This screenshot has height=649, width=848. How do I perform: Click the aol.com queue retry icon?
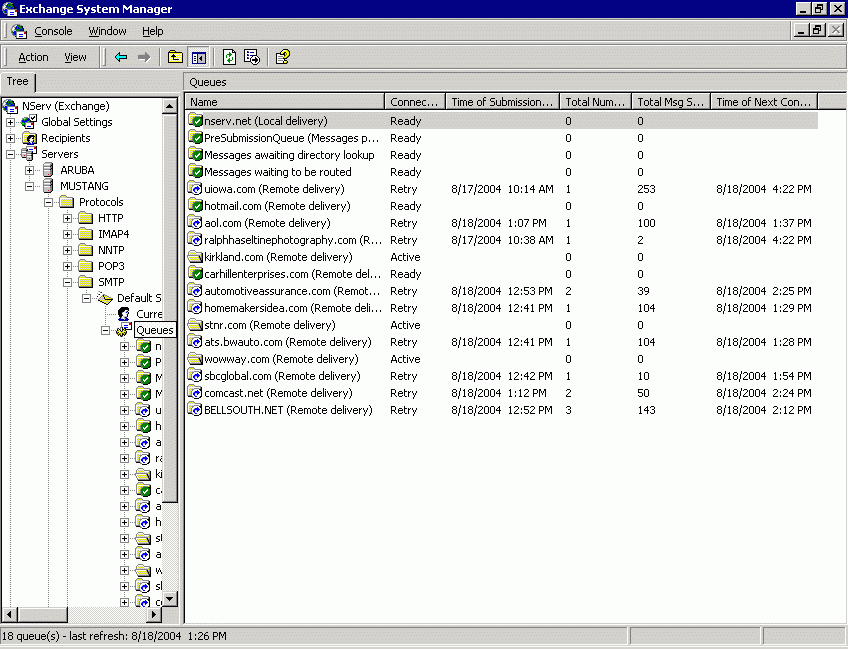pyautogui.click(x=196, y=223)
